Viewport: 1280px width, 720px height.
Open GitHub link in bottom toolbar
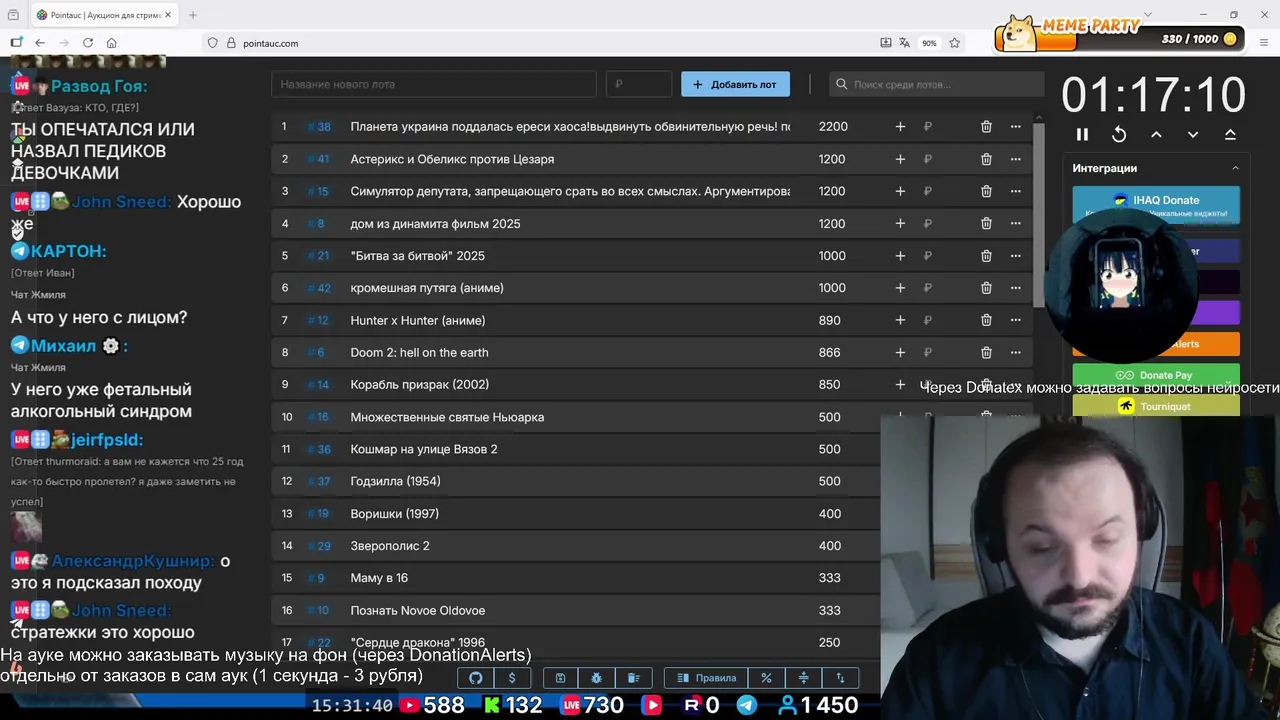coord(476,678)
